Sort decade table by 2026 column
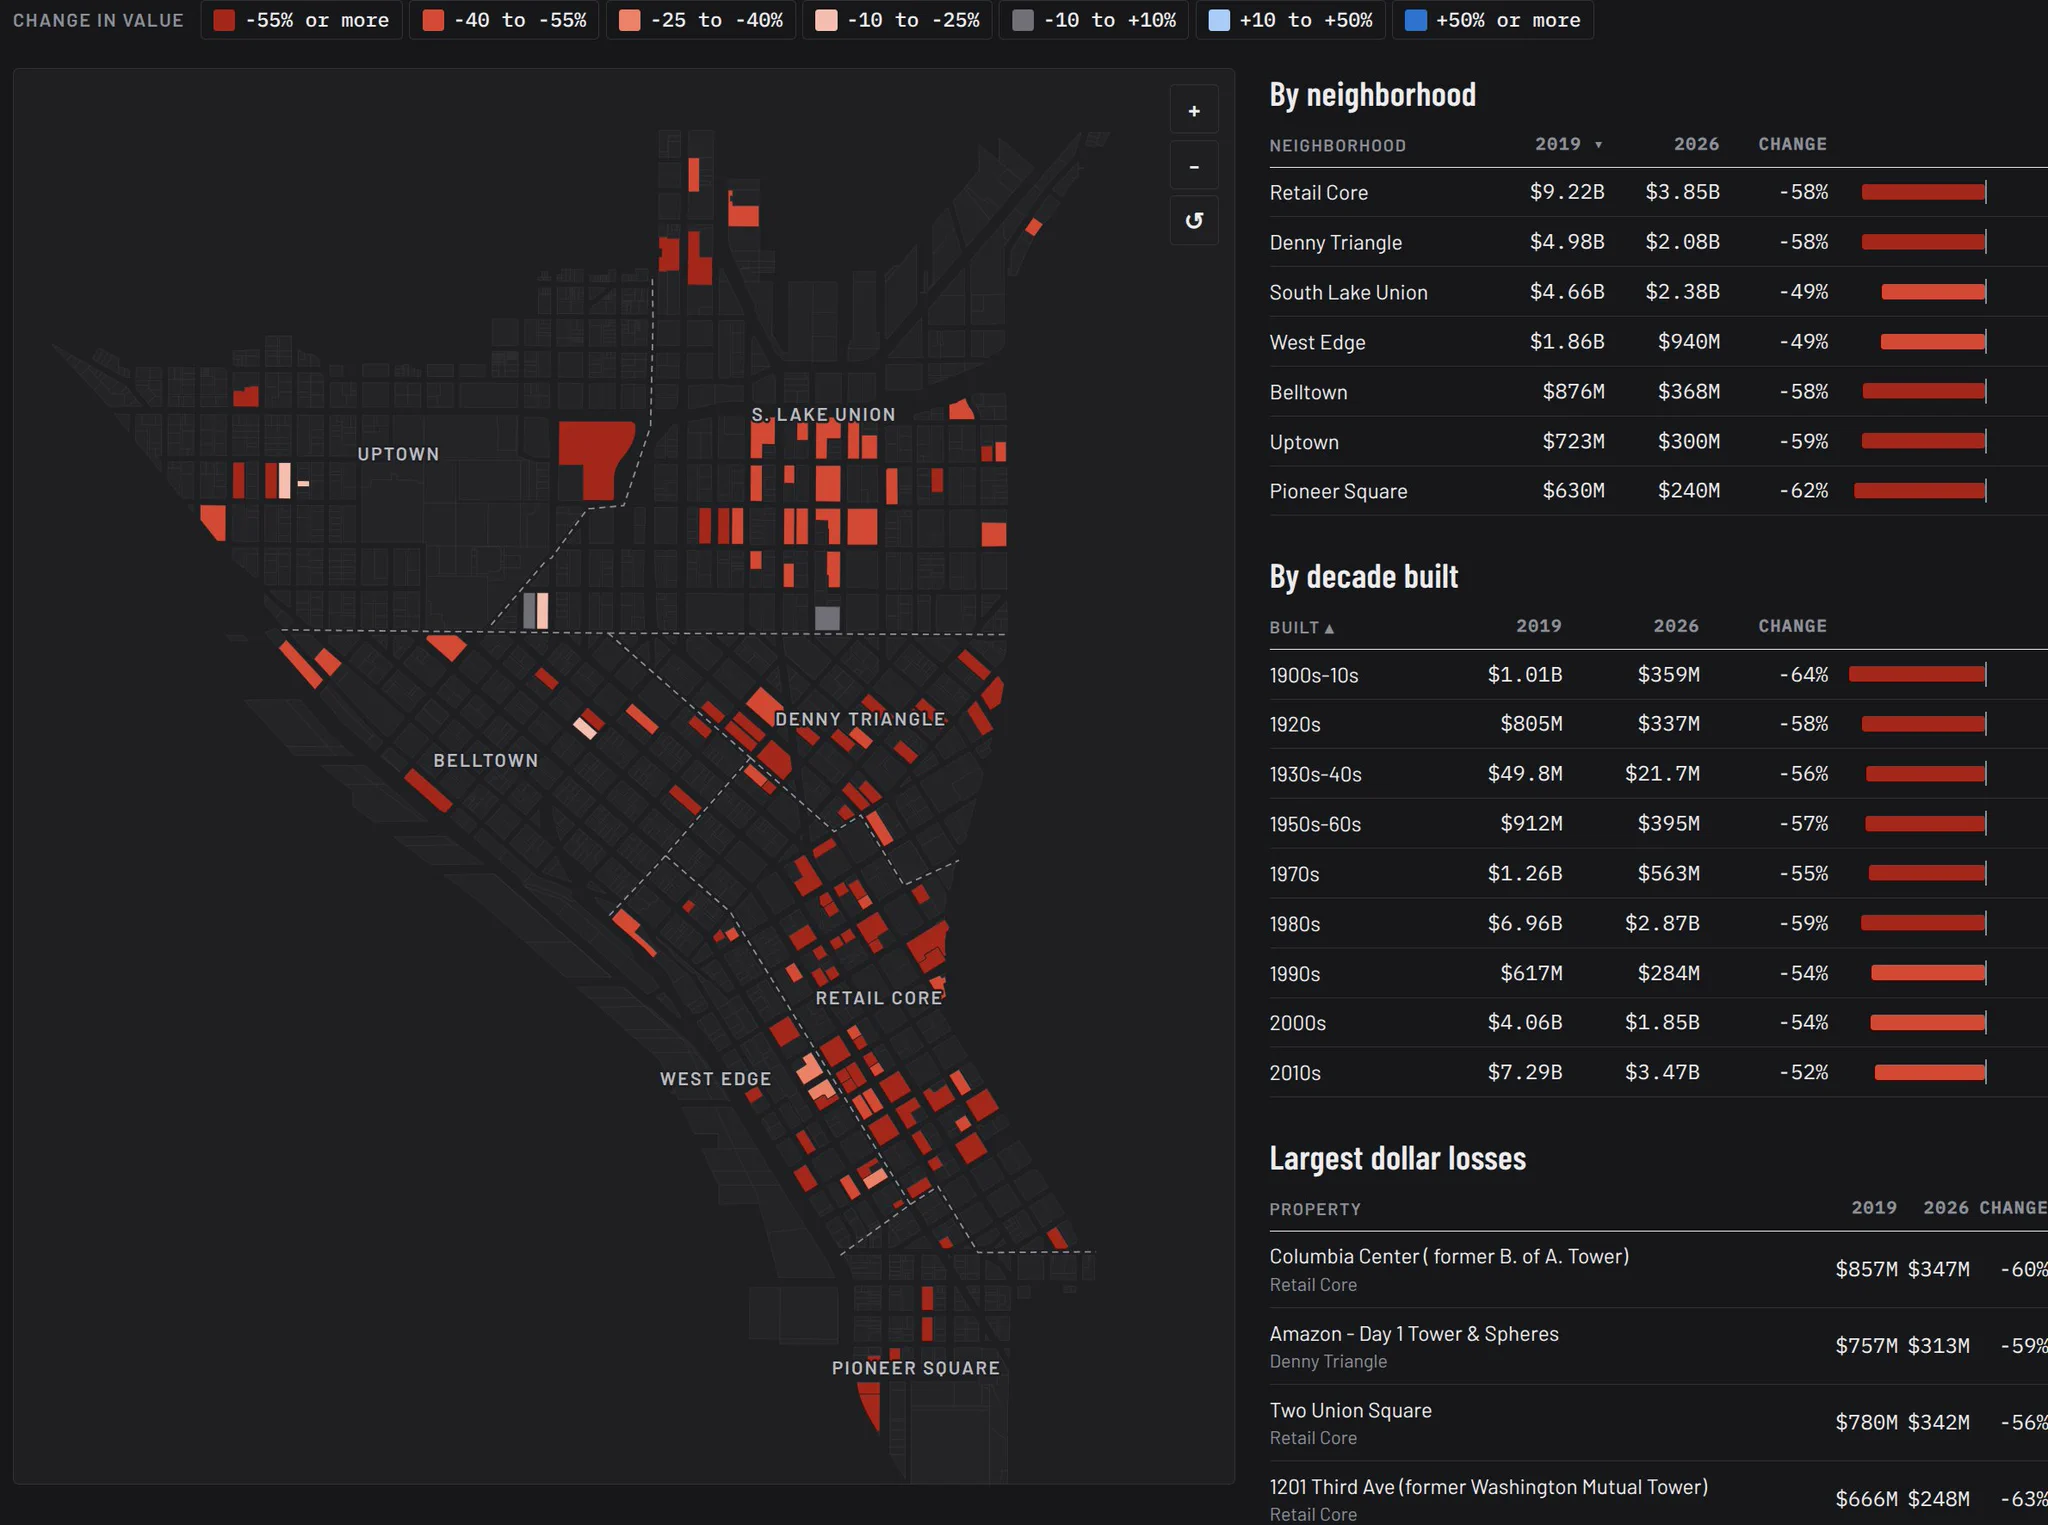The image size is (2048, 1525). (1675, 626)
